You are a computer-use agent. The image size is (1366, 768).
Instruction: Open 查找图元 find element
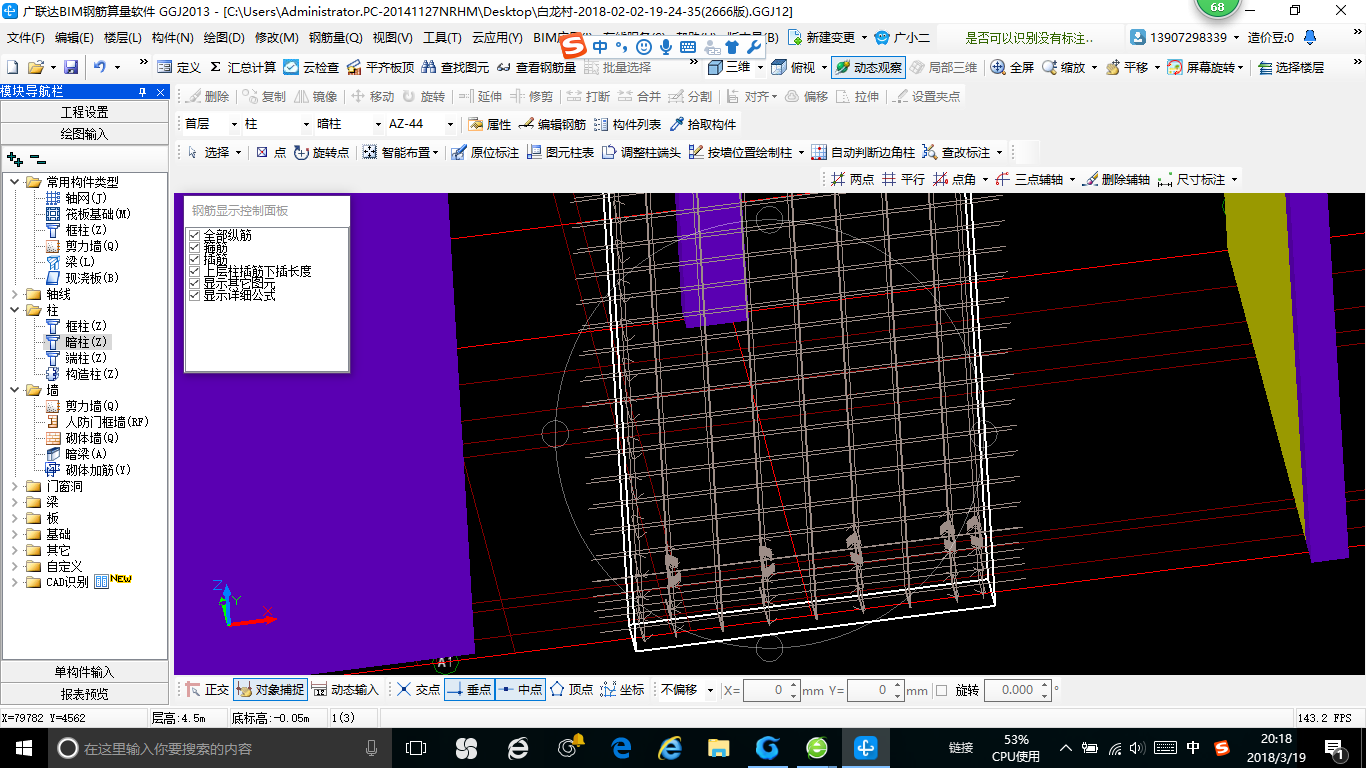click(x=455, y=67)
